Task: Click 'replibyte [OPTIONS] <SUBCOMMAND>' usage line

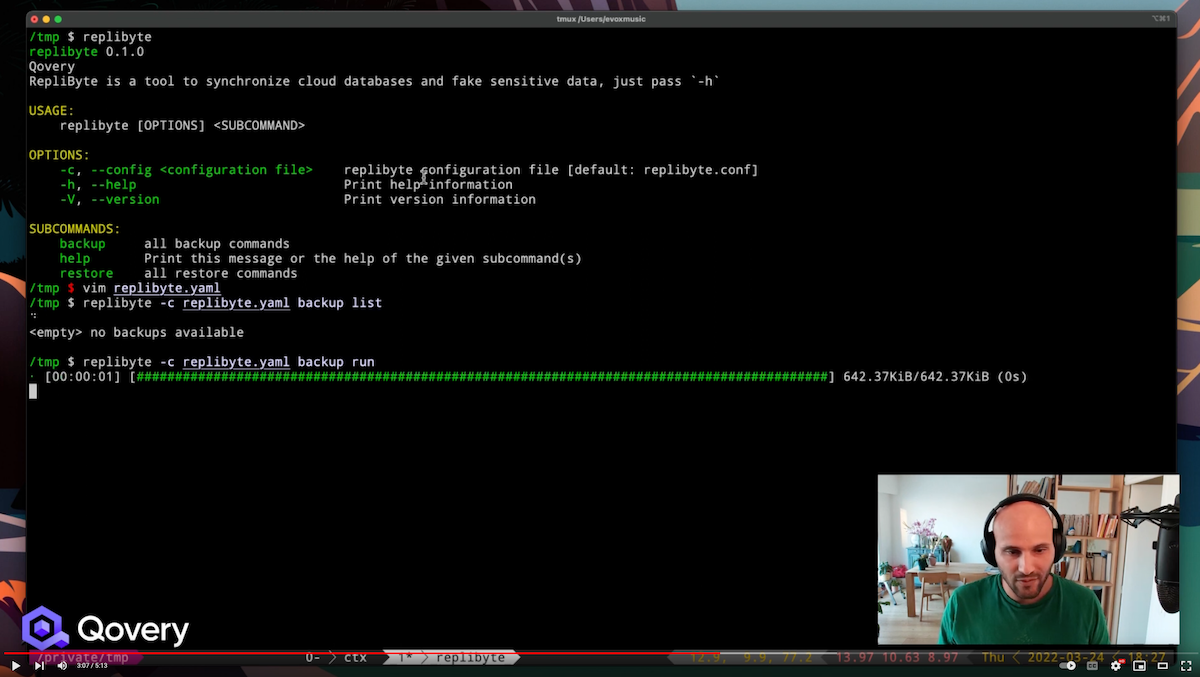Action: point(182,126)
